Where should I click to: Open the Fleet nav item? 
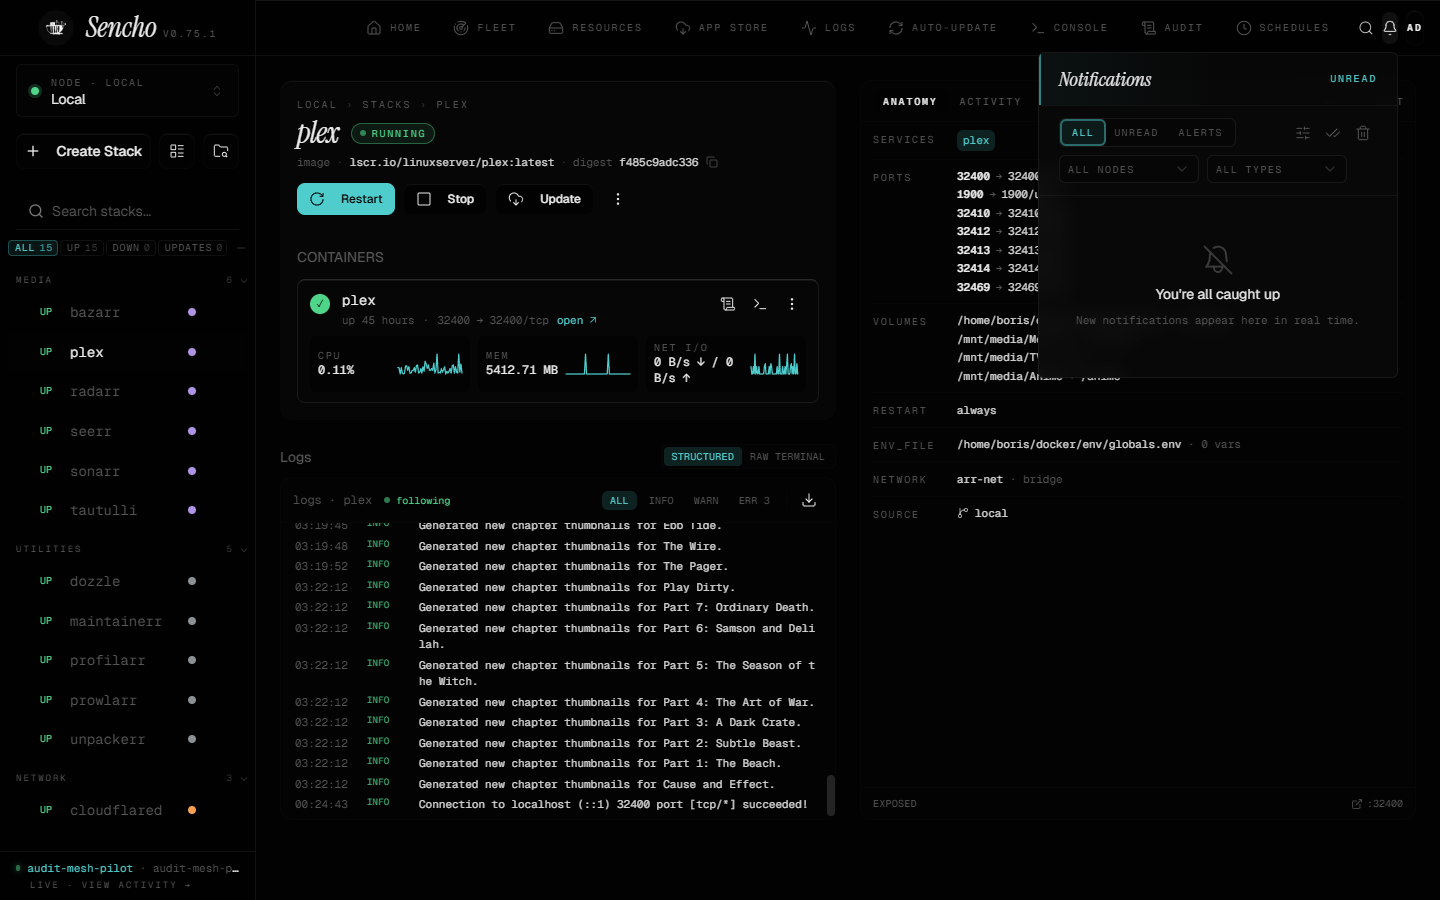point(485,28)
